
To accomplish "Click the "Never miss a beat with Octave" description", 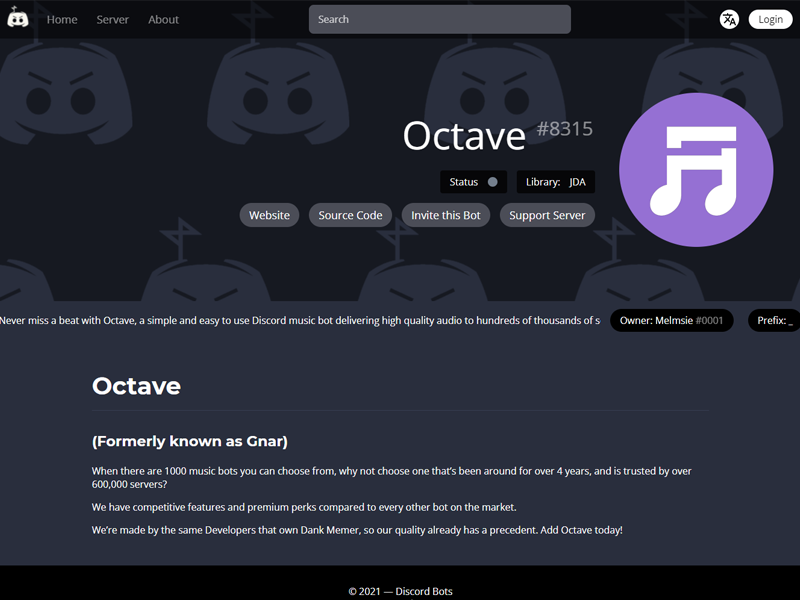I will (x=299, y=320).
